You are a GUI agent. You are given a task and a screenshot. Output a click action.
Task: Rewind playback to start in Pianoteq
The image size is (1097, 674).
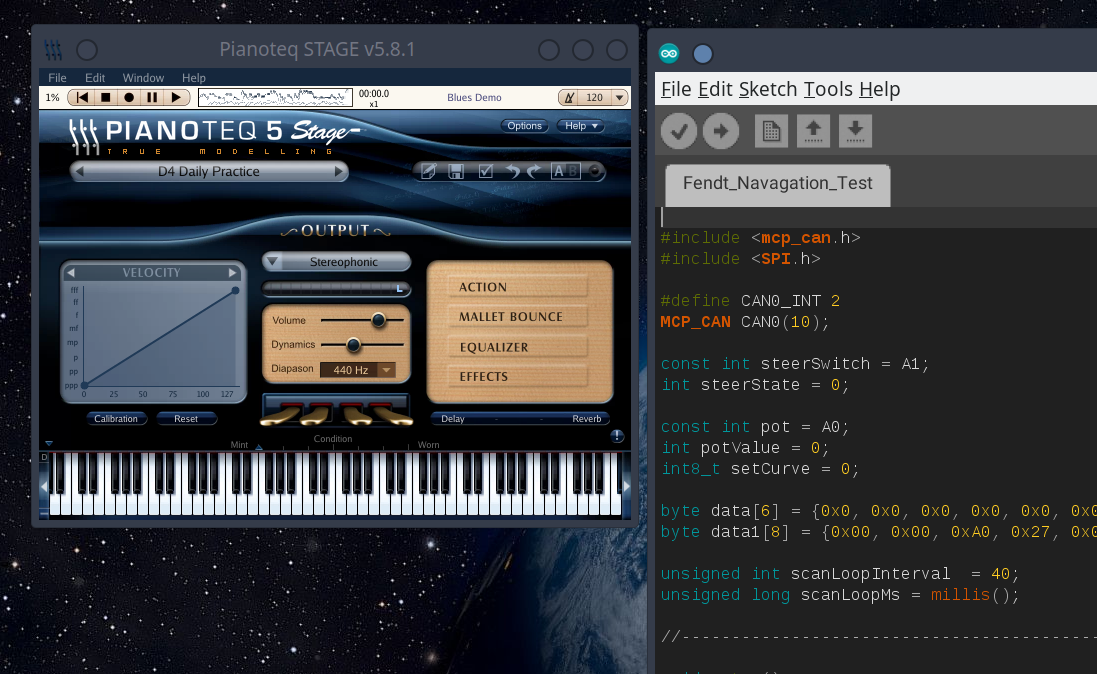point(83,97)
